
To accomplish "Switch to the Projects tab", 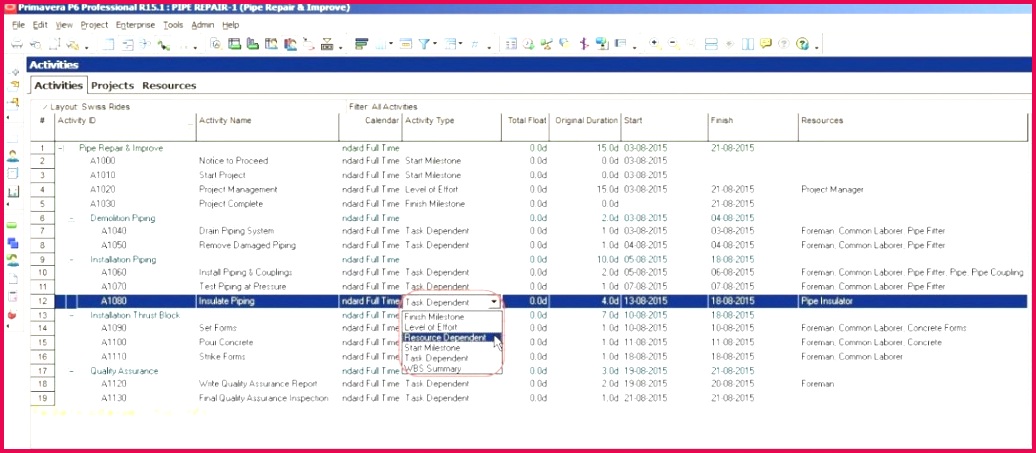I will pos(112,85).
